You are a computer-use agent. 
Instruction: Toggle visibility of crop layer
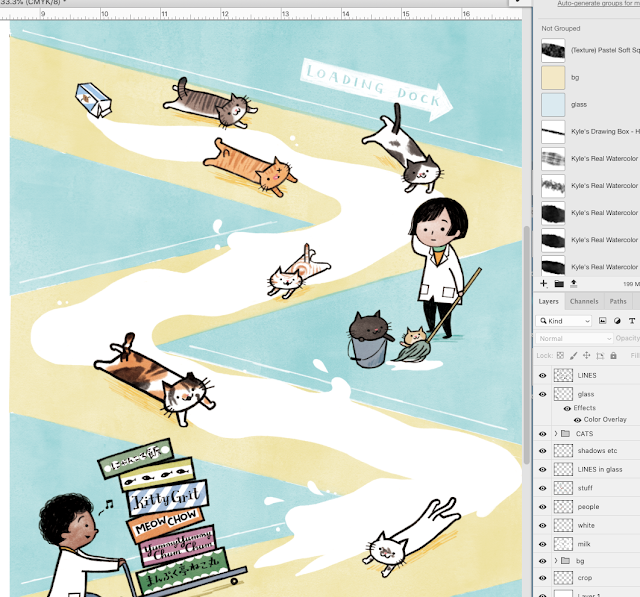pyautogui.click(x=542, y=578)
